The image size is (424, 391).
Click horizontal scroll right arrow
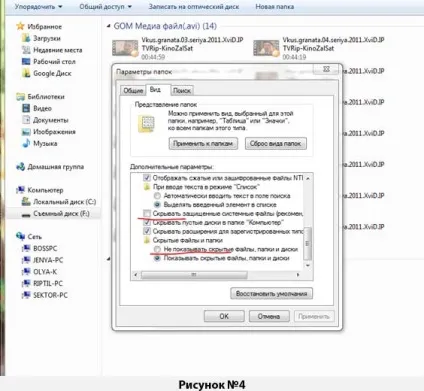coord(298,275)
